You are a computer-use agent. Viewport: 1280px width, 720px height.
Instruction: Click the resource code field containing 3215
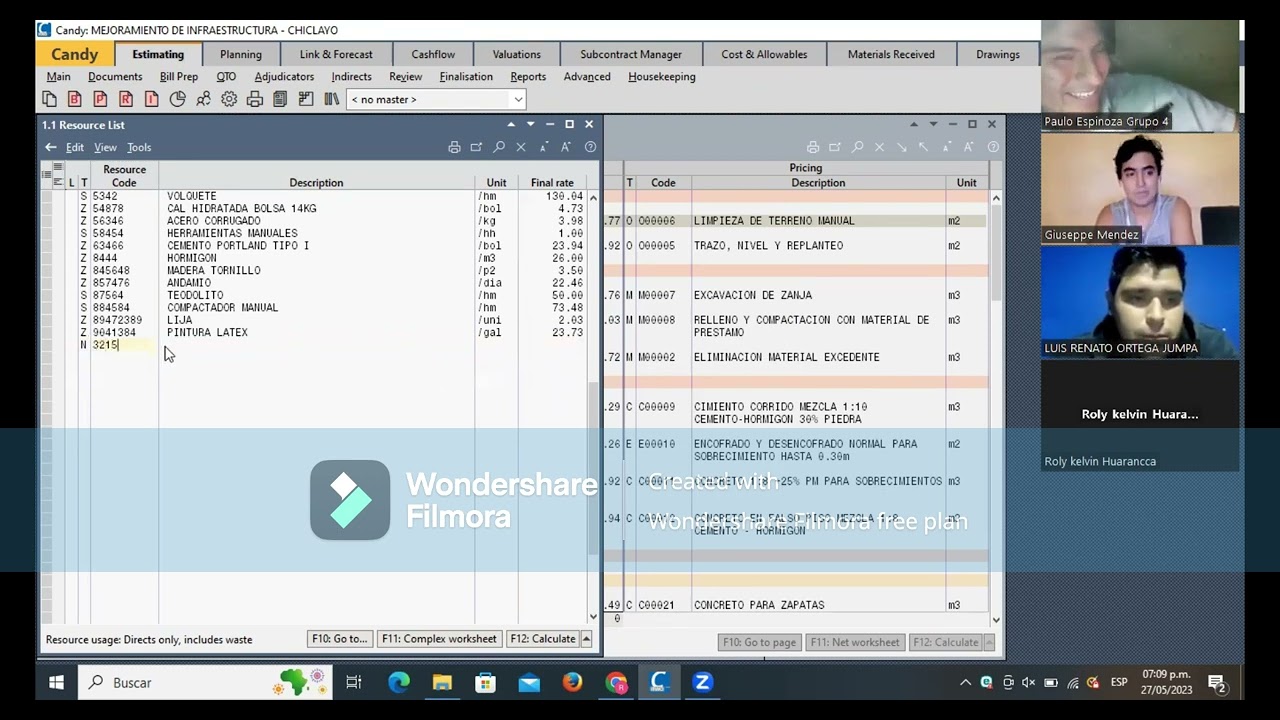[123, 345]
